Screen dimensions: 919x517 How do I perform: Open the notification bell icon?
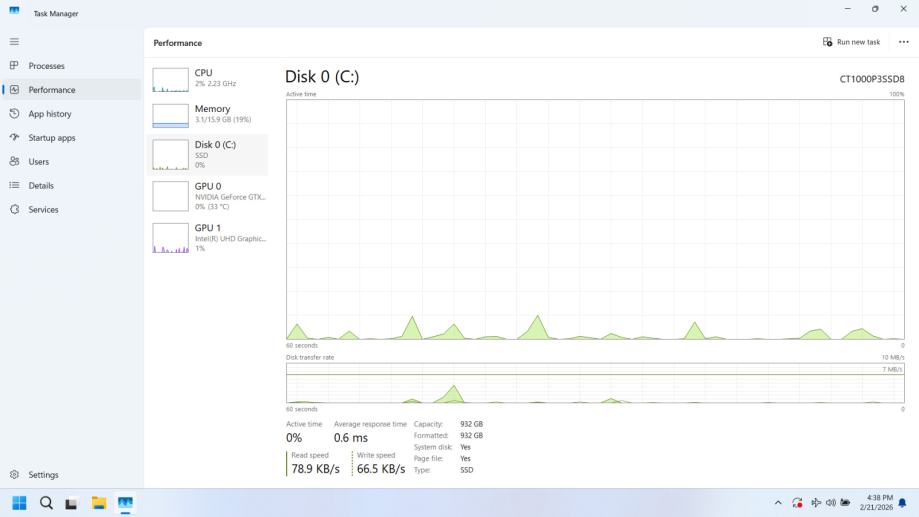[x=903, y=503]
